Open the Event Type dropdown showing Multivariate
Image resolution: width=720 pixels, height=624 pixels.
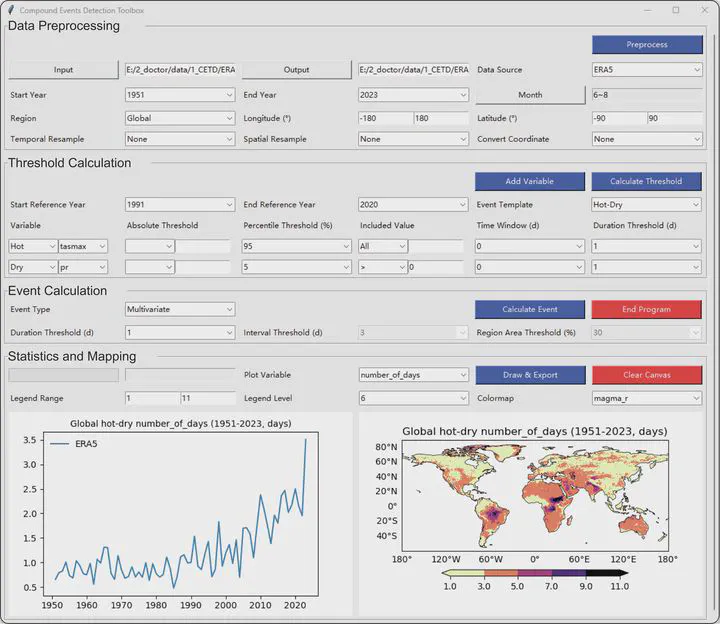pos(179,309)
